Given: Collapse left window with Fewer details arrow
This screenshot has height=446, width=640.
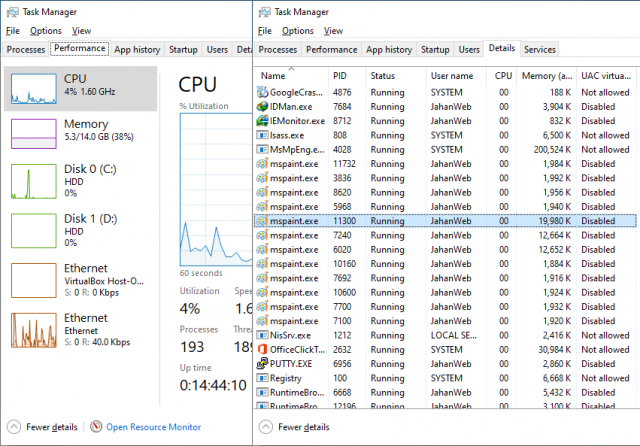Looking at the screenshot, I should pyautogui.click(x=14, y=427).
